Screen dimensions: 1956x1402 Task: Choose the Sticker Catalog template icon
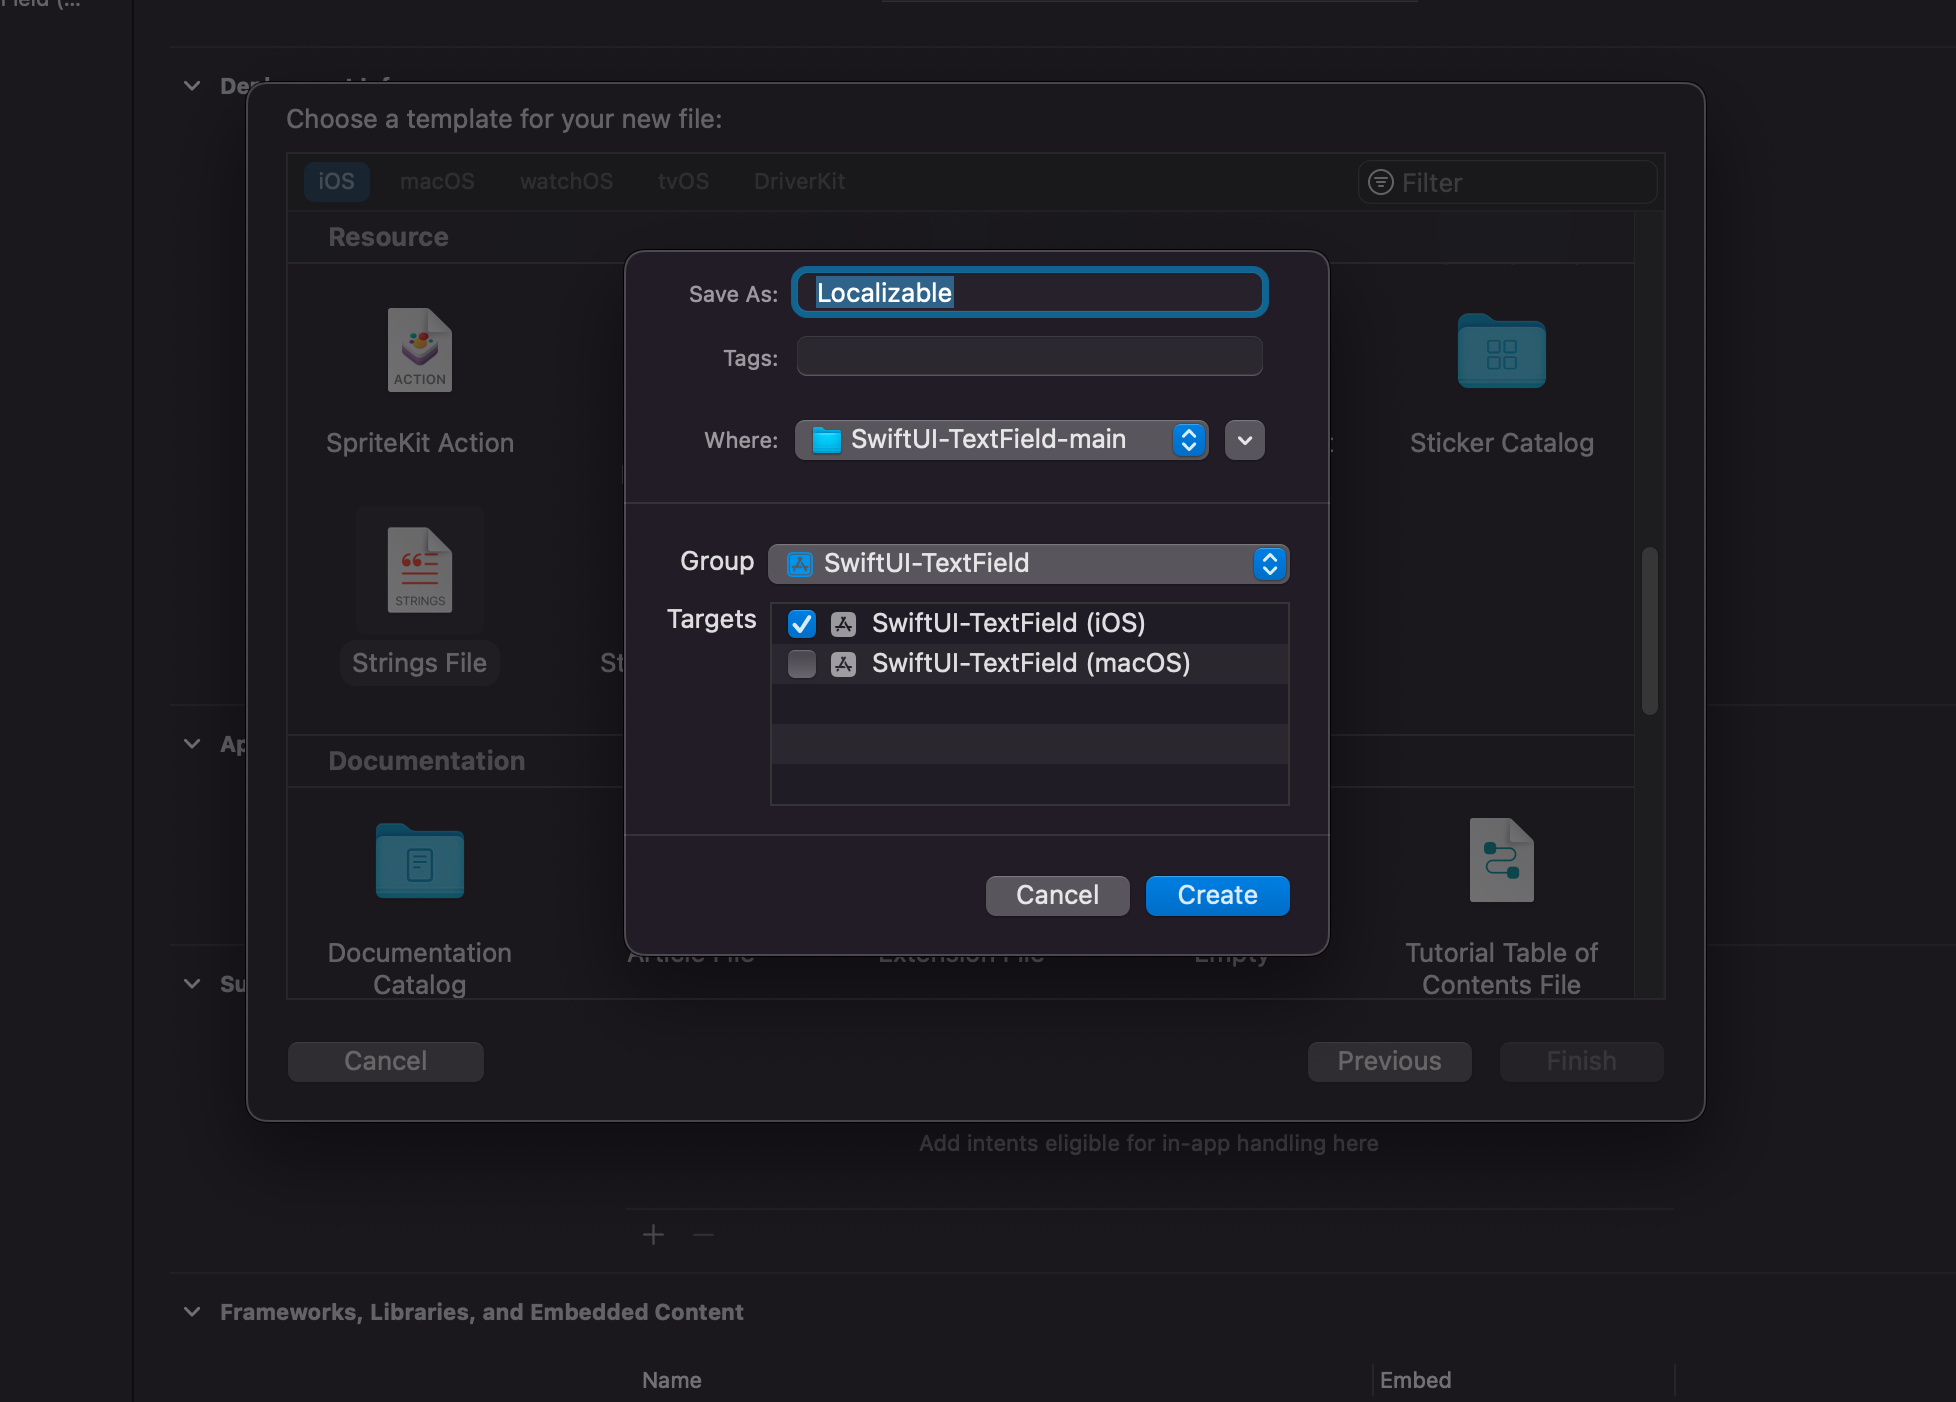(1501, 351)
